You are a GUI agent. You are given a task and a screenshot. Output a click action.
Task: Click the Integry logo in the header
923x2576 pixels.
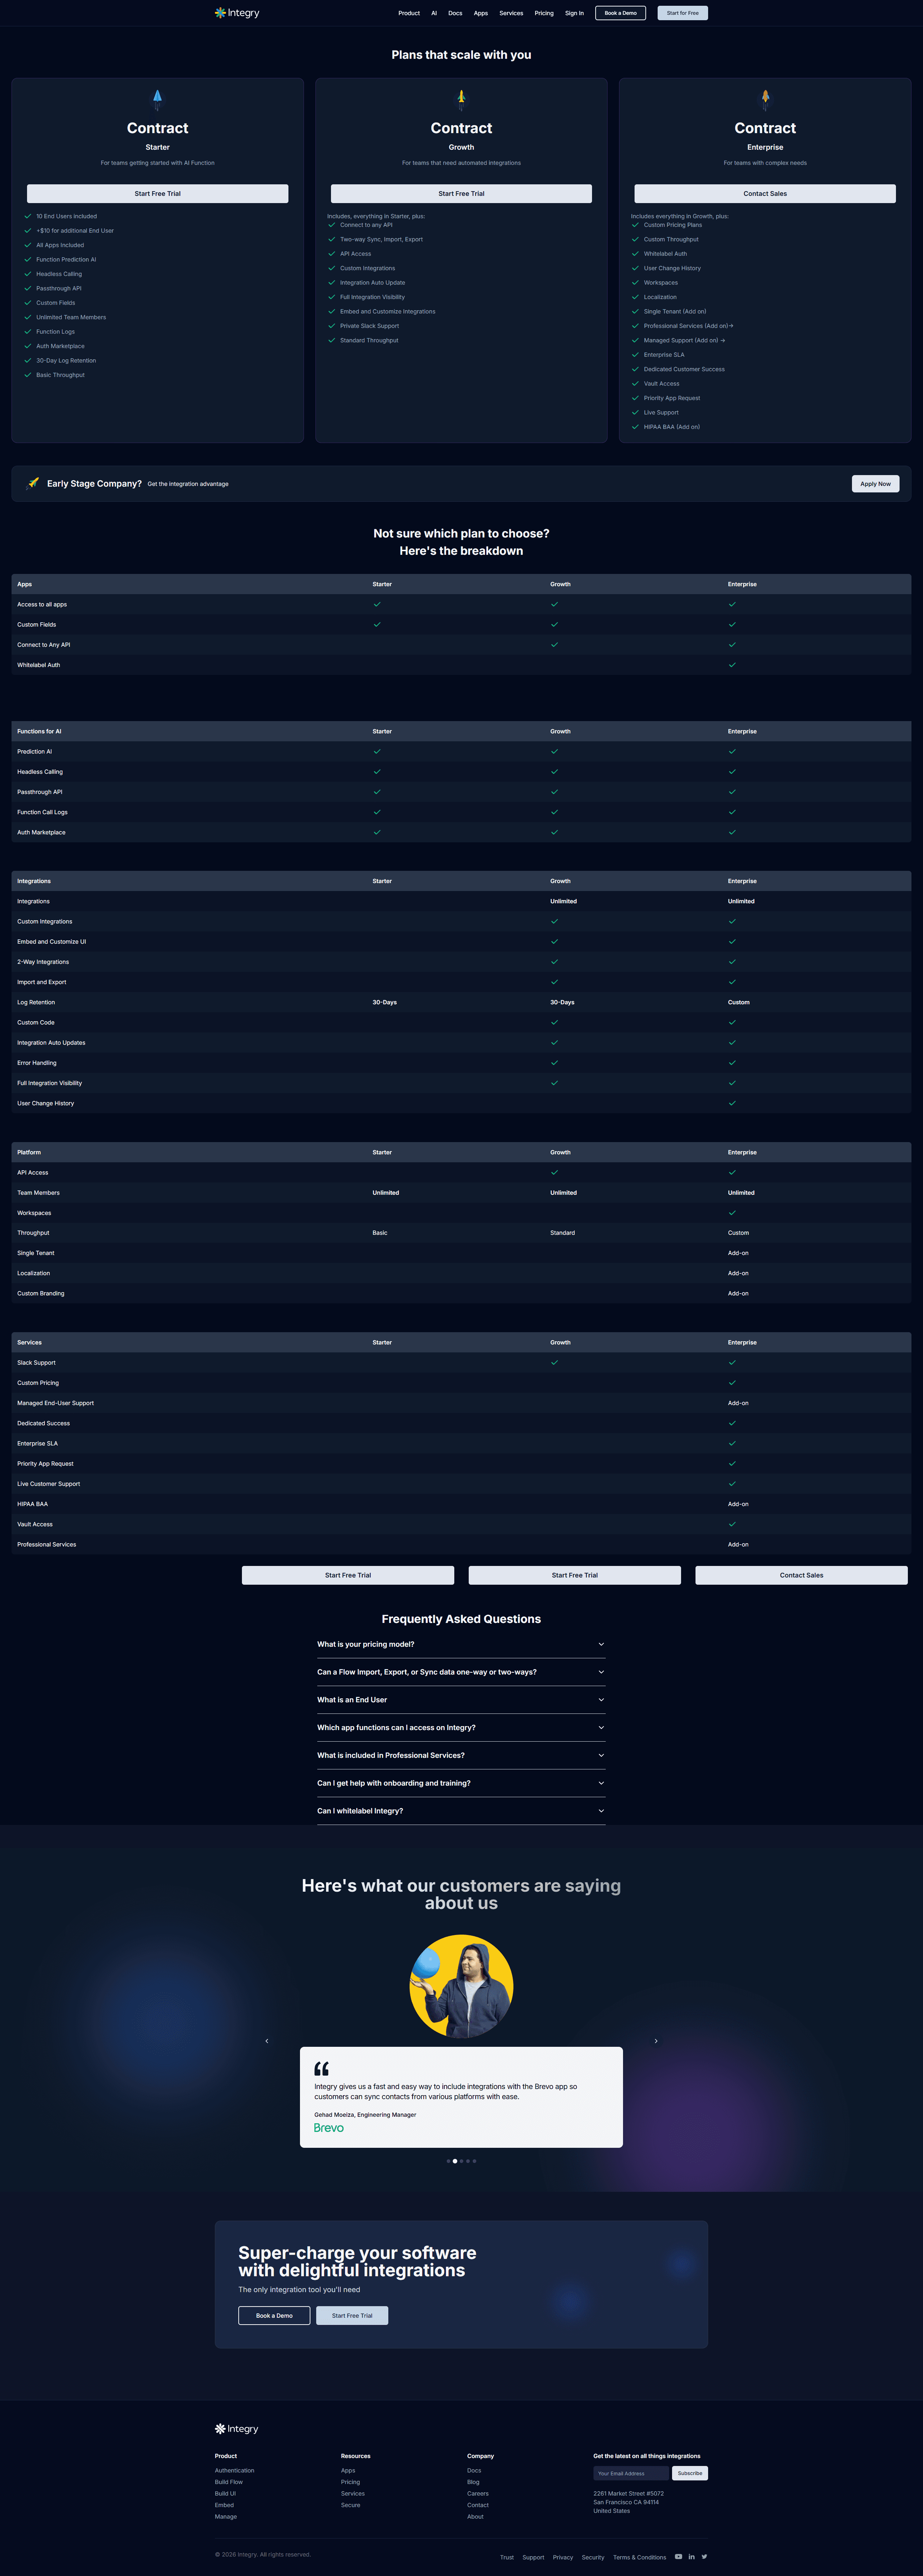point(237,13)
